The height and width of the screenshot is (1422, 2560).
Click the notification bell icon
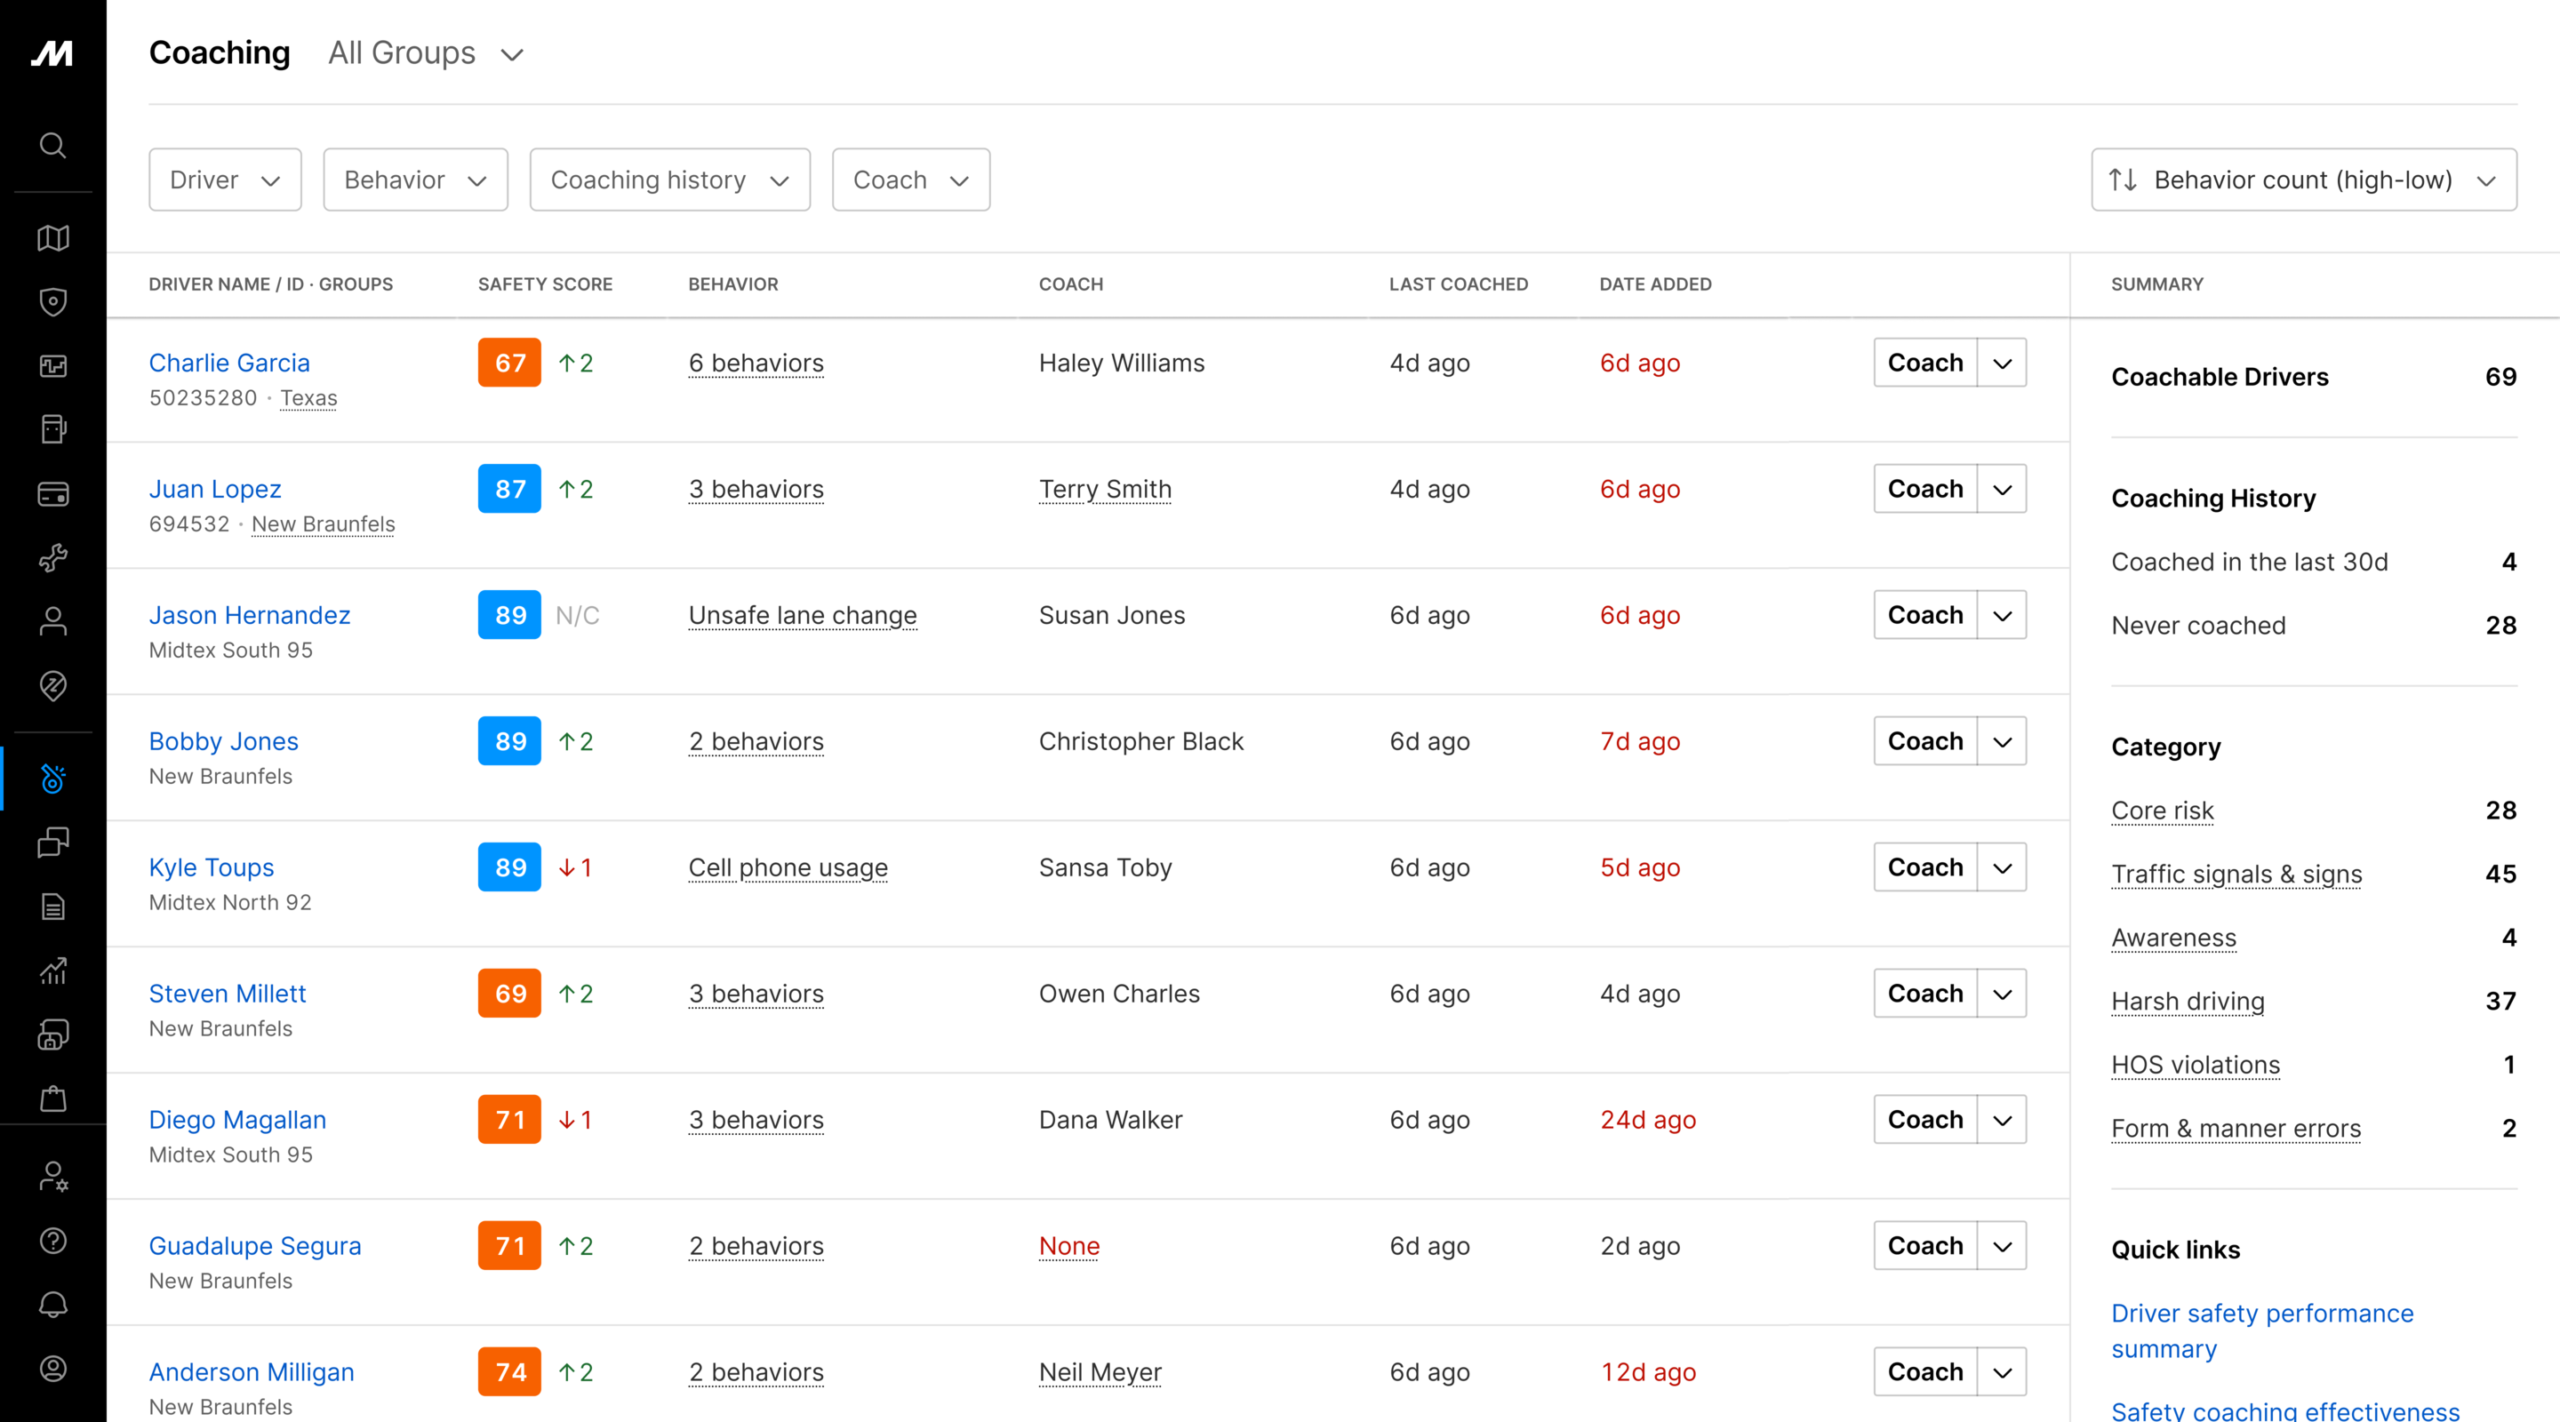pyautogui.click(x=53, y=1304)
